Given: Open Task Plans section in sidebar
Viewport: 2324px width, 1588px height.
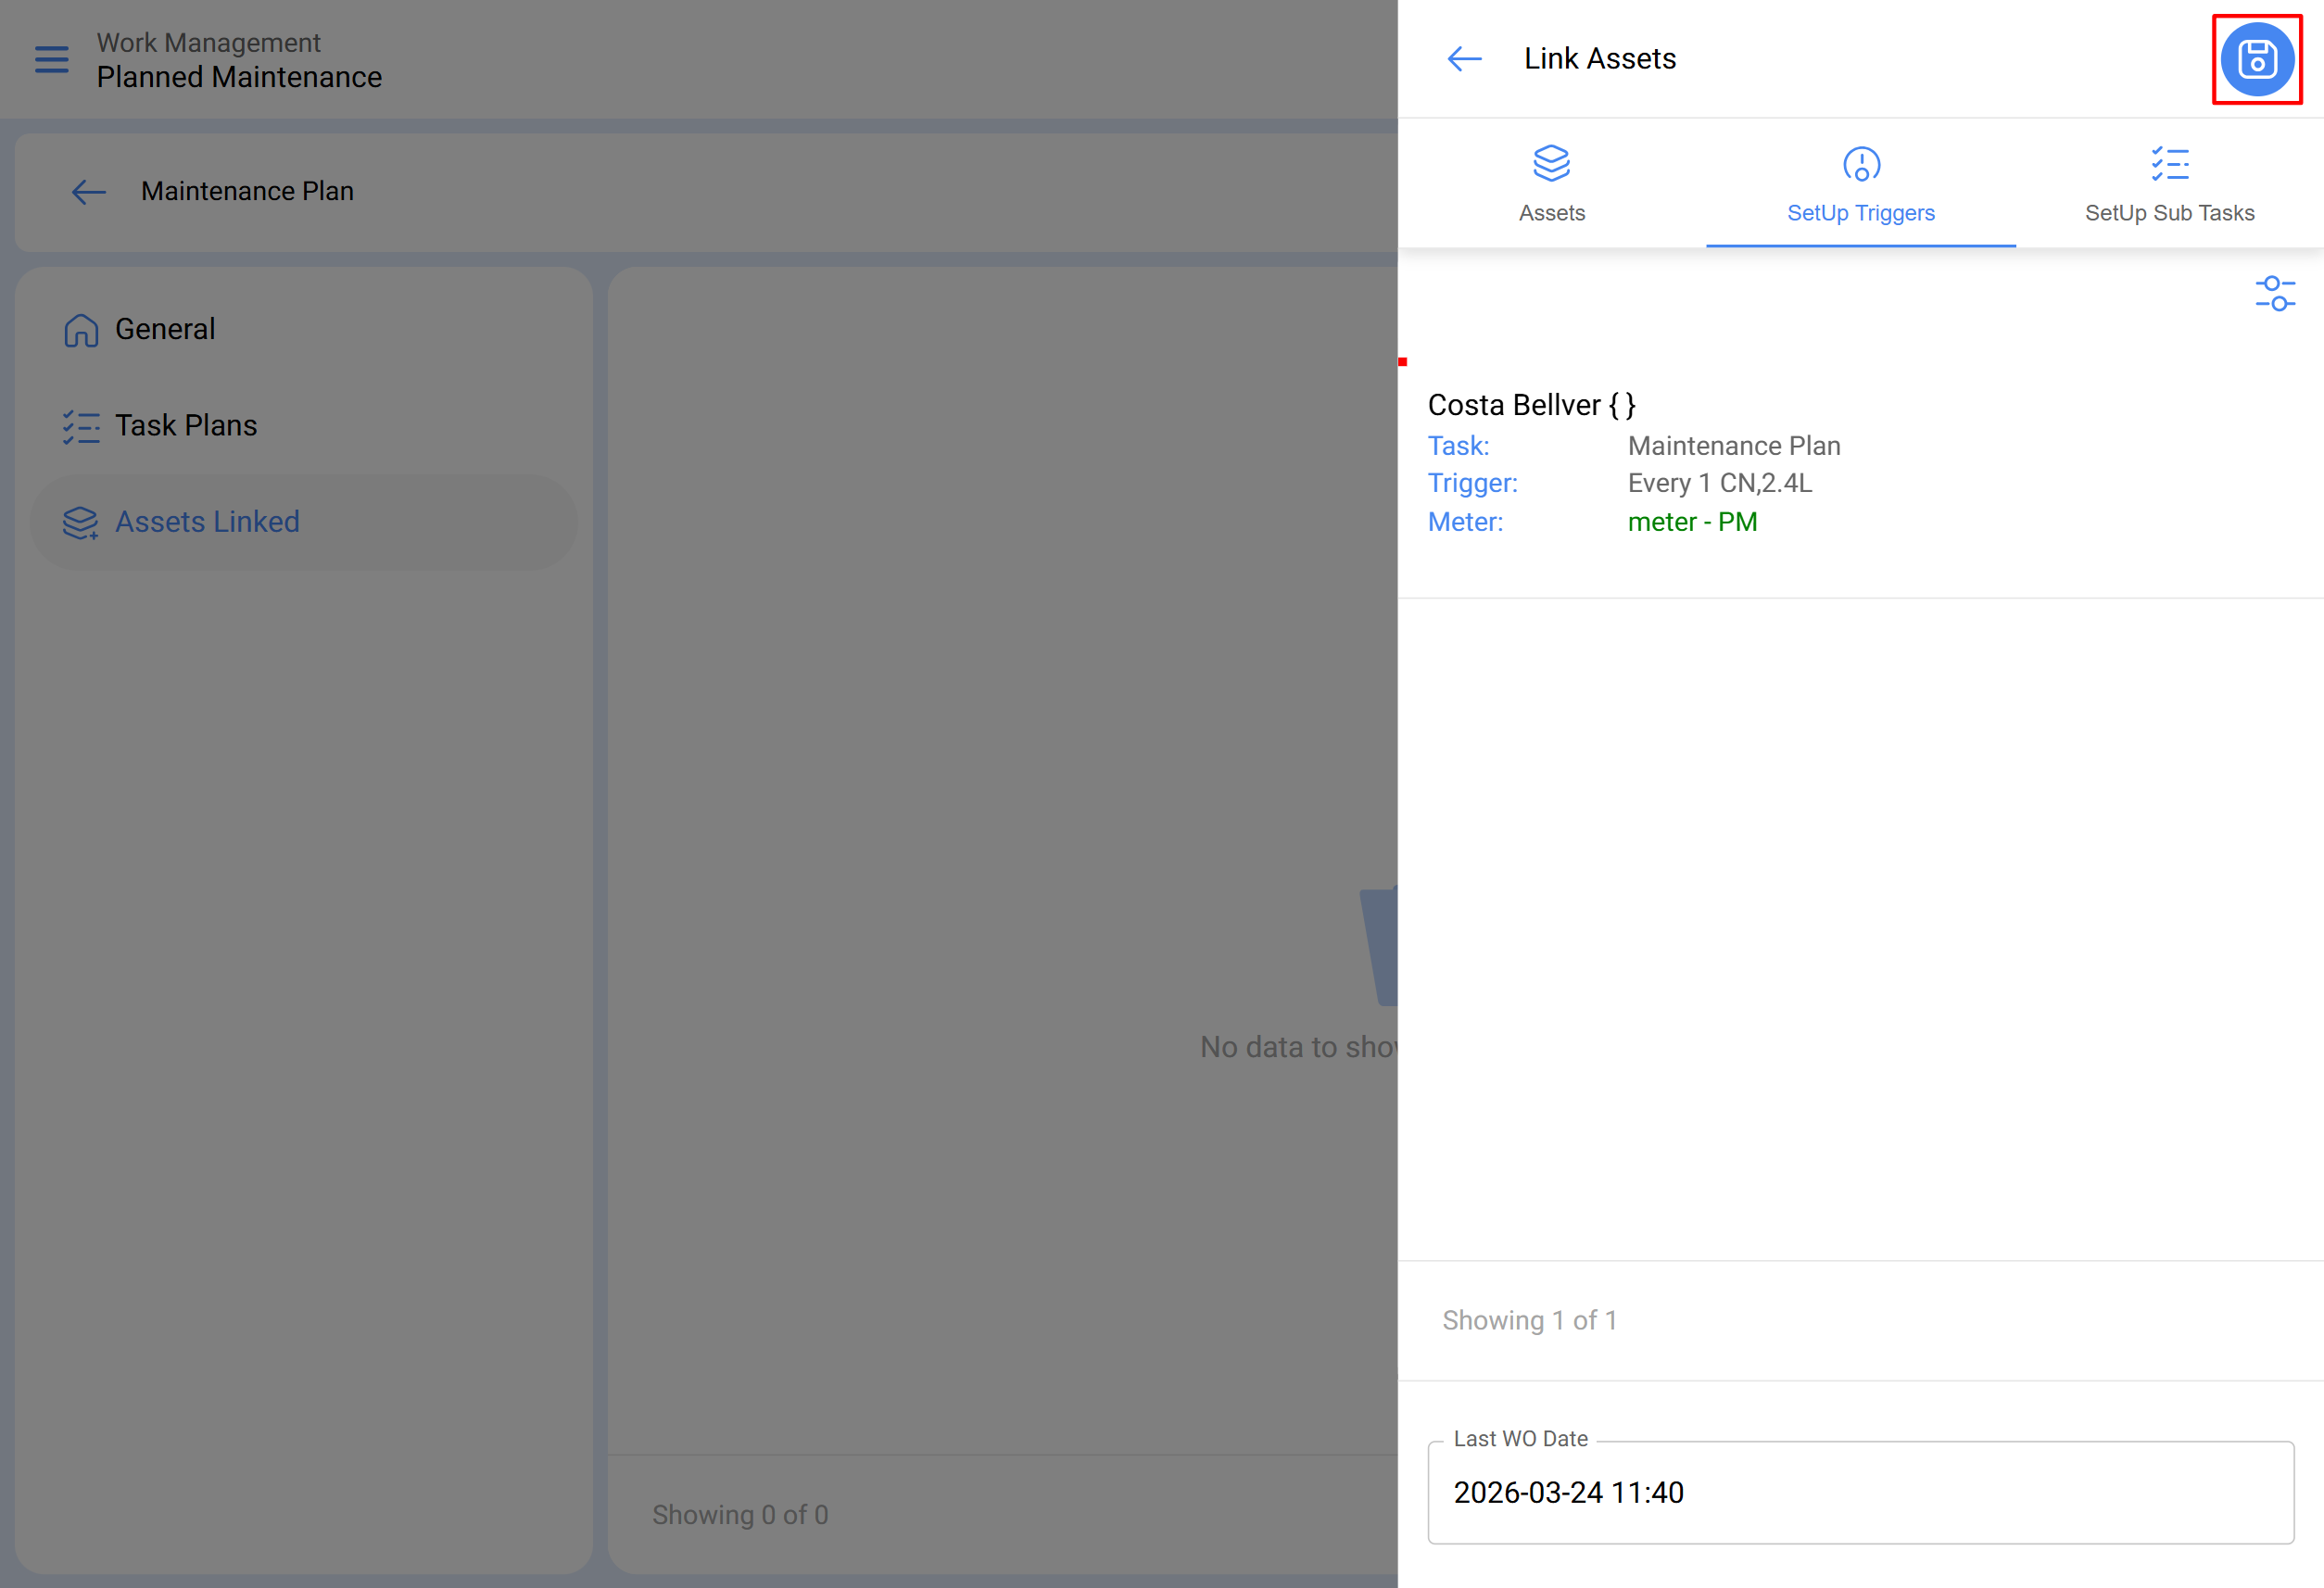Looking at the screenshot, I should [186, 426].
